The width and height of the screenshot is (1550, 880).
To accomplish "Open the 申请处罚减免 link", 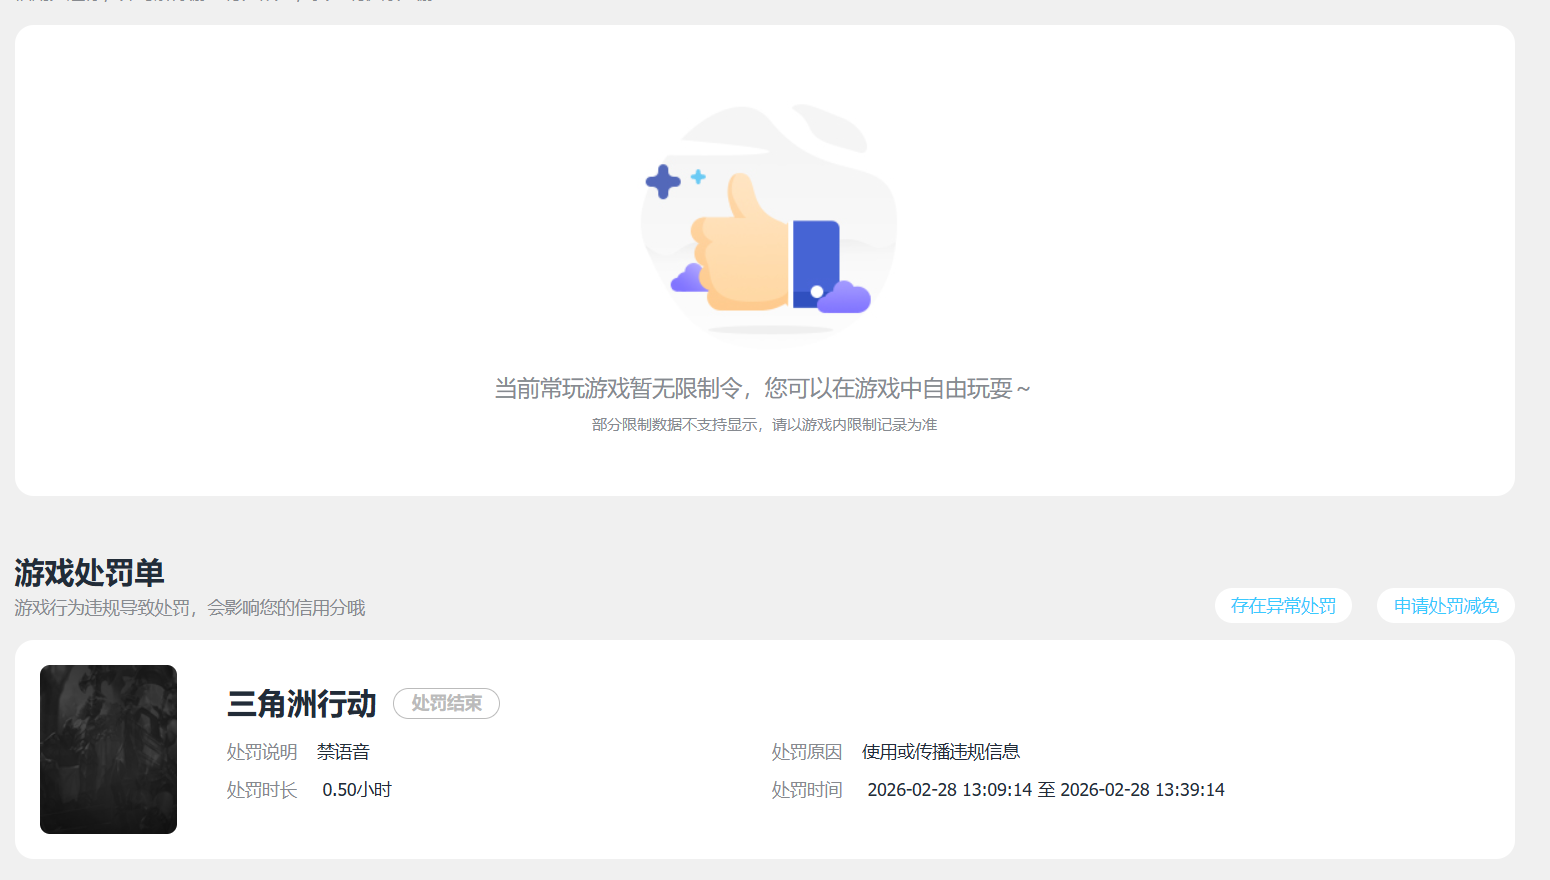I will click(1446, 606).
